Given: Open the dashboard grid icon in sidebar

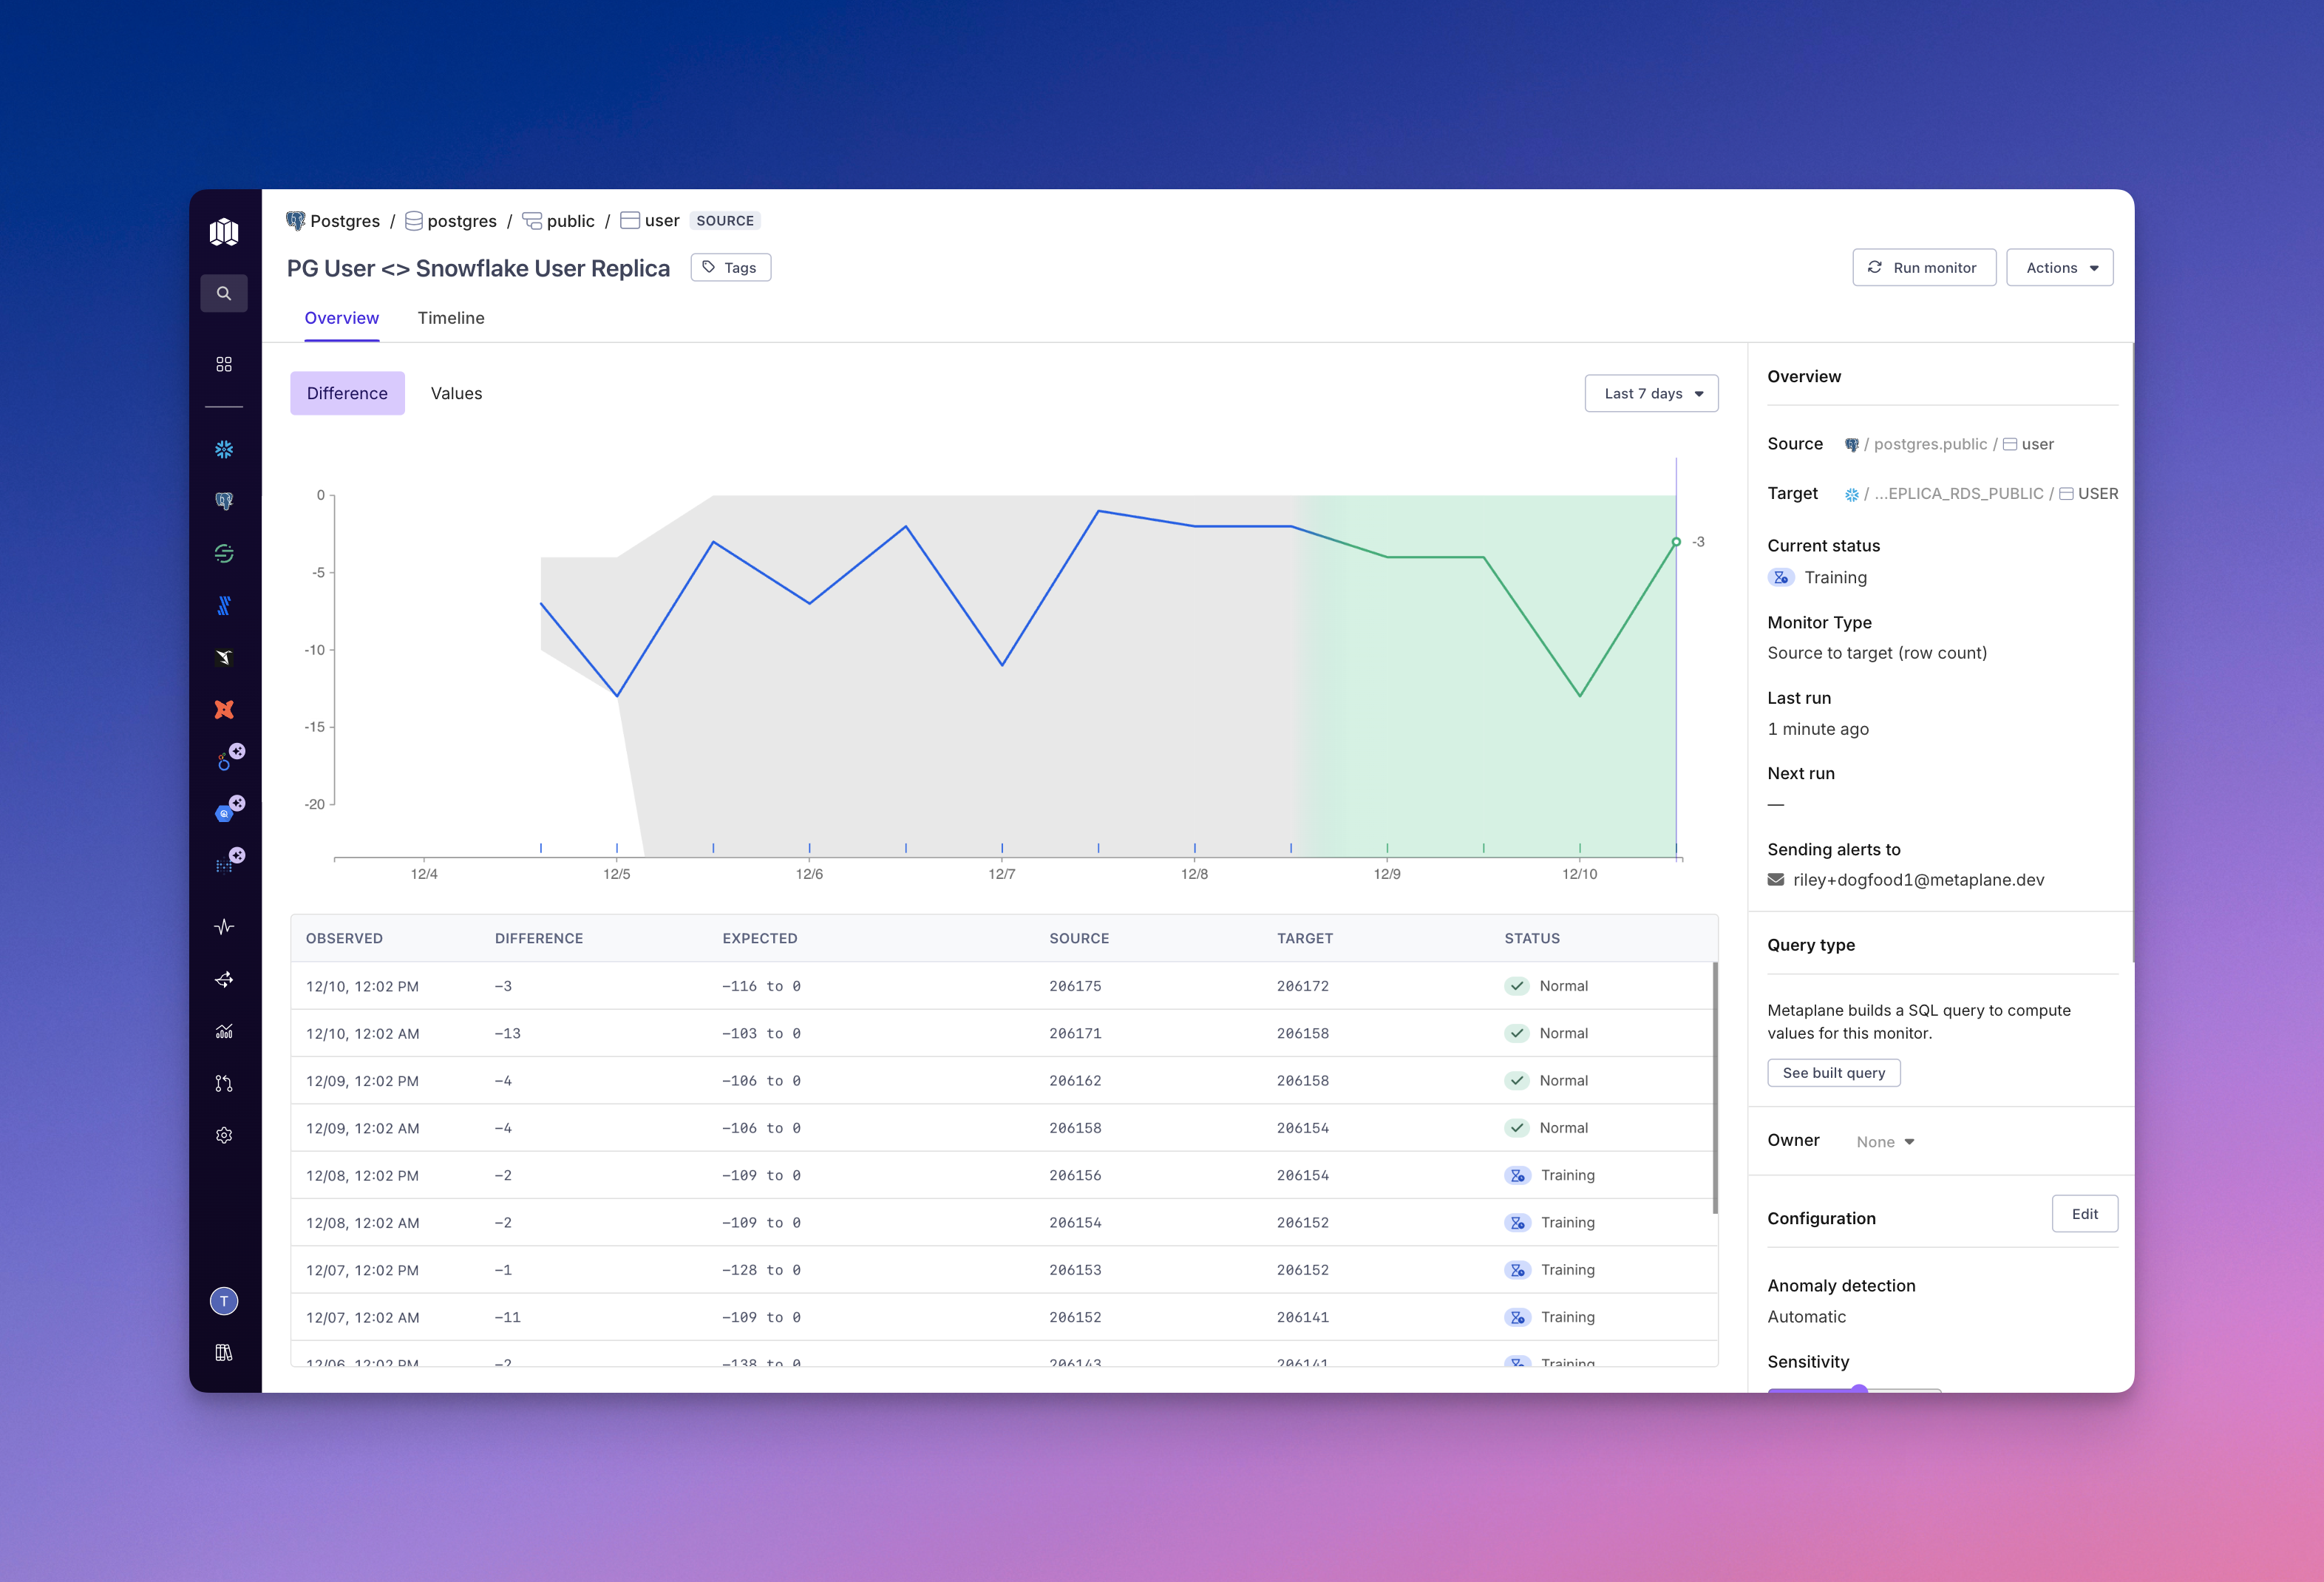Looking at the screenshot, I should pos(224,364).
